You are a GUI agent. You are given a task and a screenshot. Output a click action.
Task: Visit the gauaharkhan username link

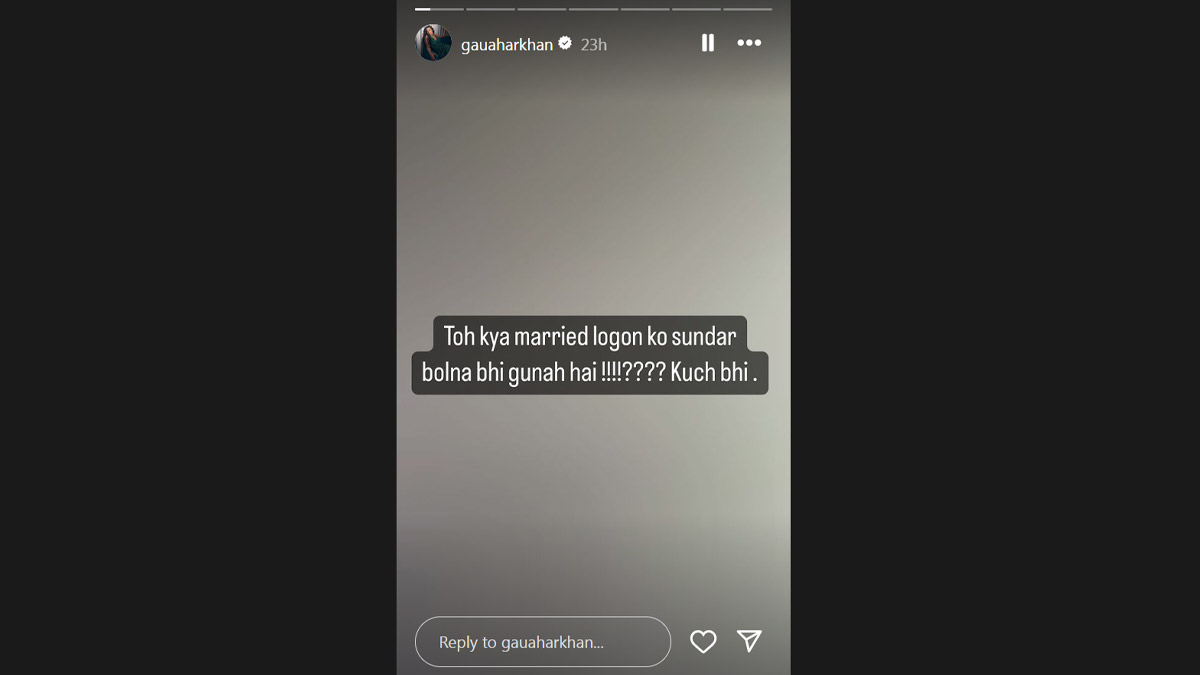click(507, 44)
